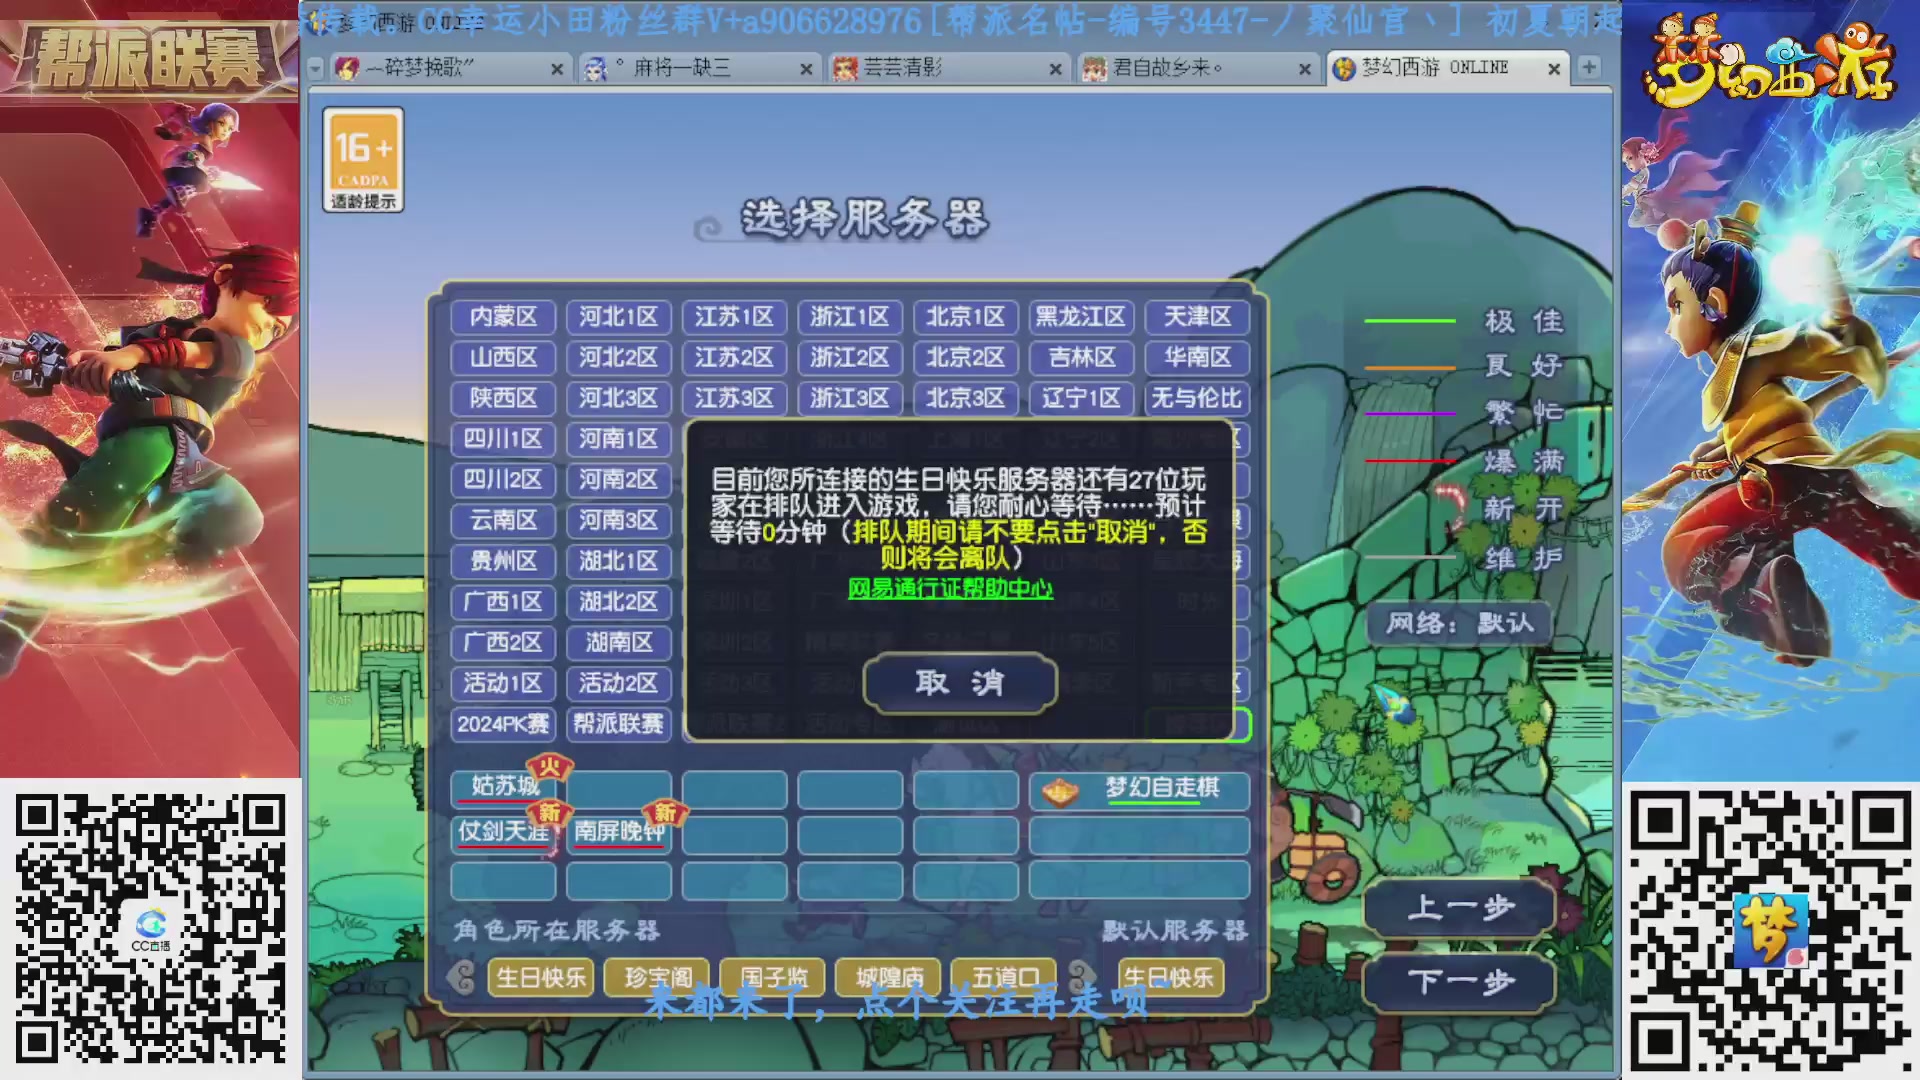The height and width of the screenshot is (1080, 1920).
Task: Choose the 姑苏城 server
Action: [x=503, y=788]
